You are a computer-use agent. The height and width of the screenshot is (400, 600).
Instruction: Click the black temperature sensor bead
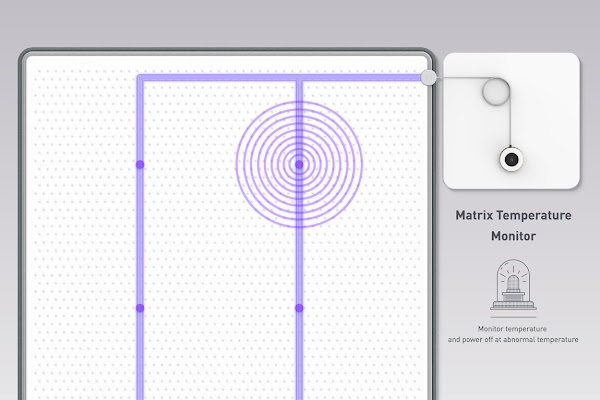511,159
